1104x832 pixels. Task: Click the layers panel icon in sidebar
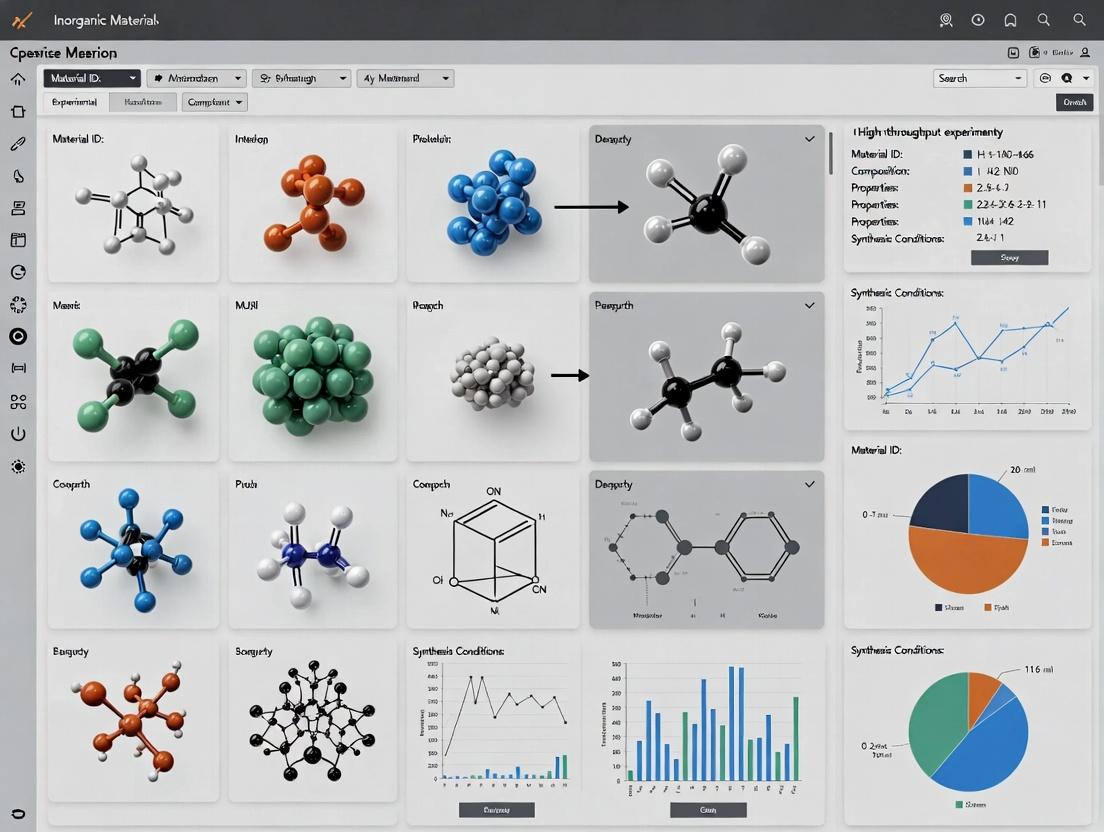[x=18, y=207]
